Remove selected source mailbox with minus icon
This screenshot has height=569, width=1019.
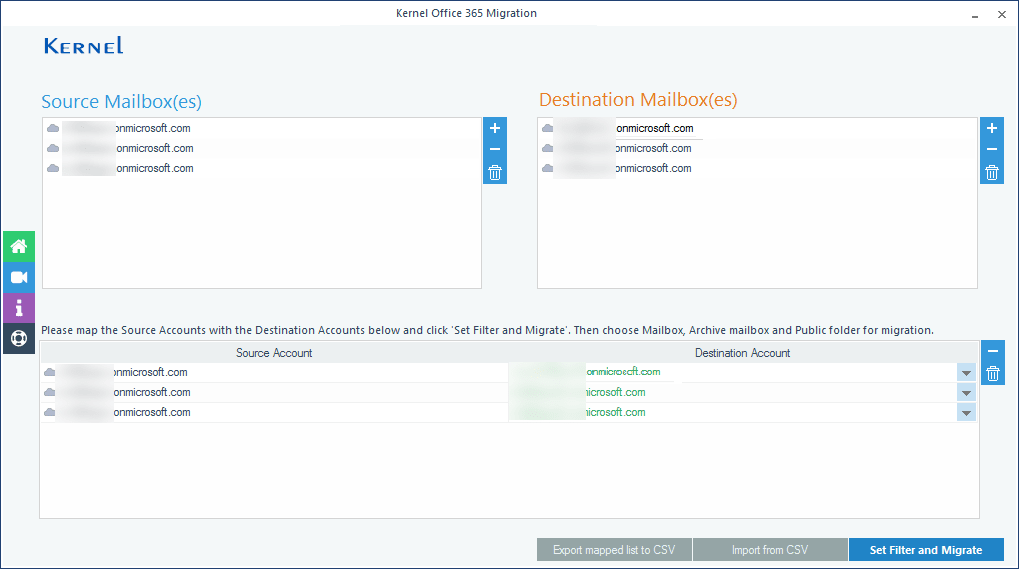point(495,149)
